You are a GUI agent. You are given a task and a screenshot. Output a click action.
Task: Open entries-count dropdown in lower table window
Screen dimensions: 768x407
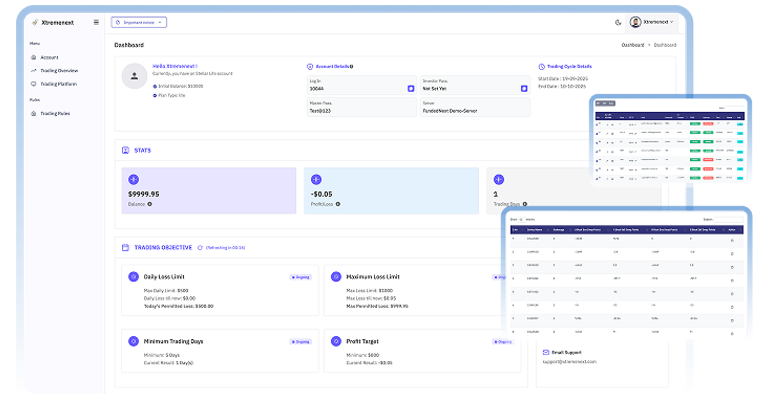pos(521,219)
